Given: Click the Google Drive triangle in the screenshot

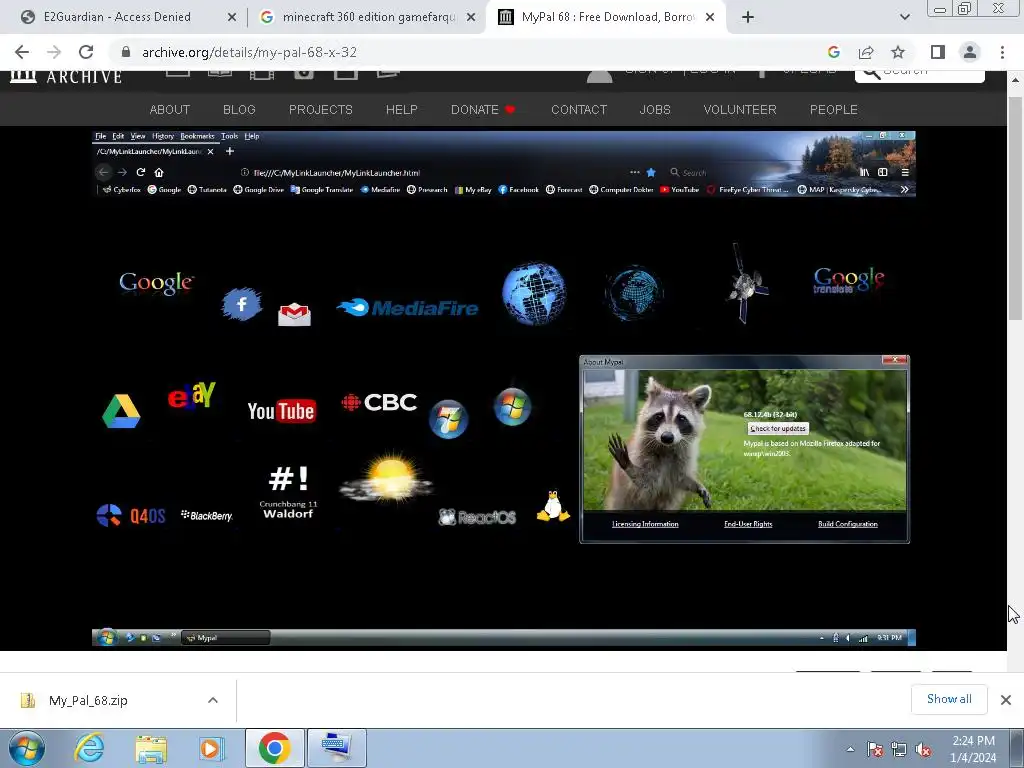Looking at the screenshot, I should 121,411.
